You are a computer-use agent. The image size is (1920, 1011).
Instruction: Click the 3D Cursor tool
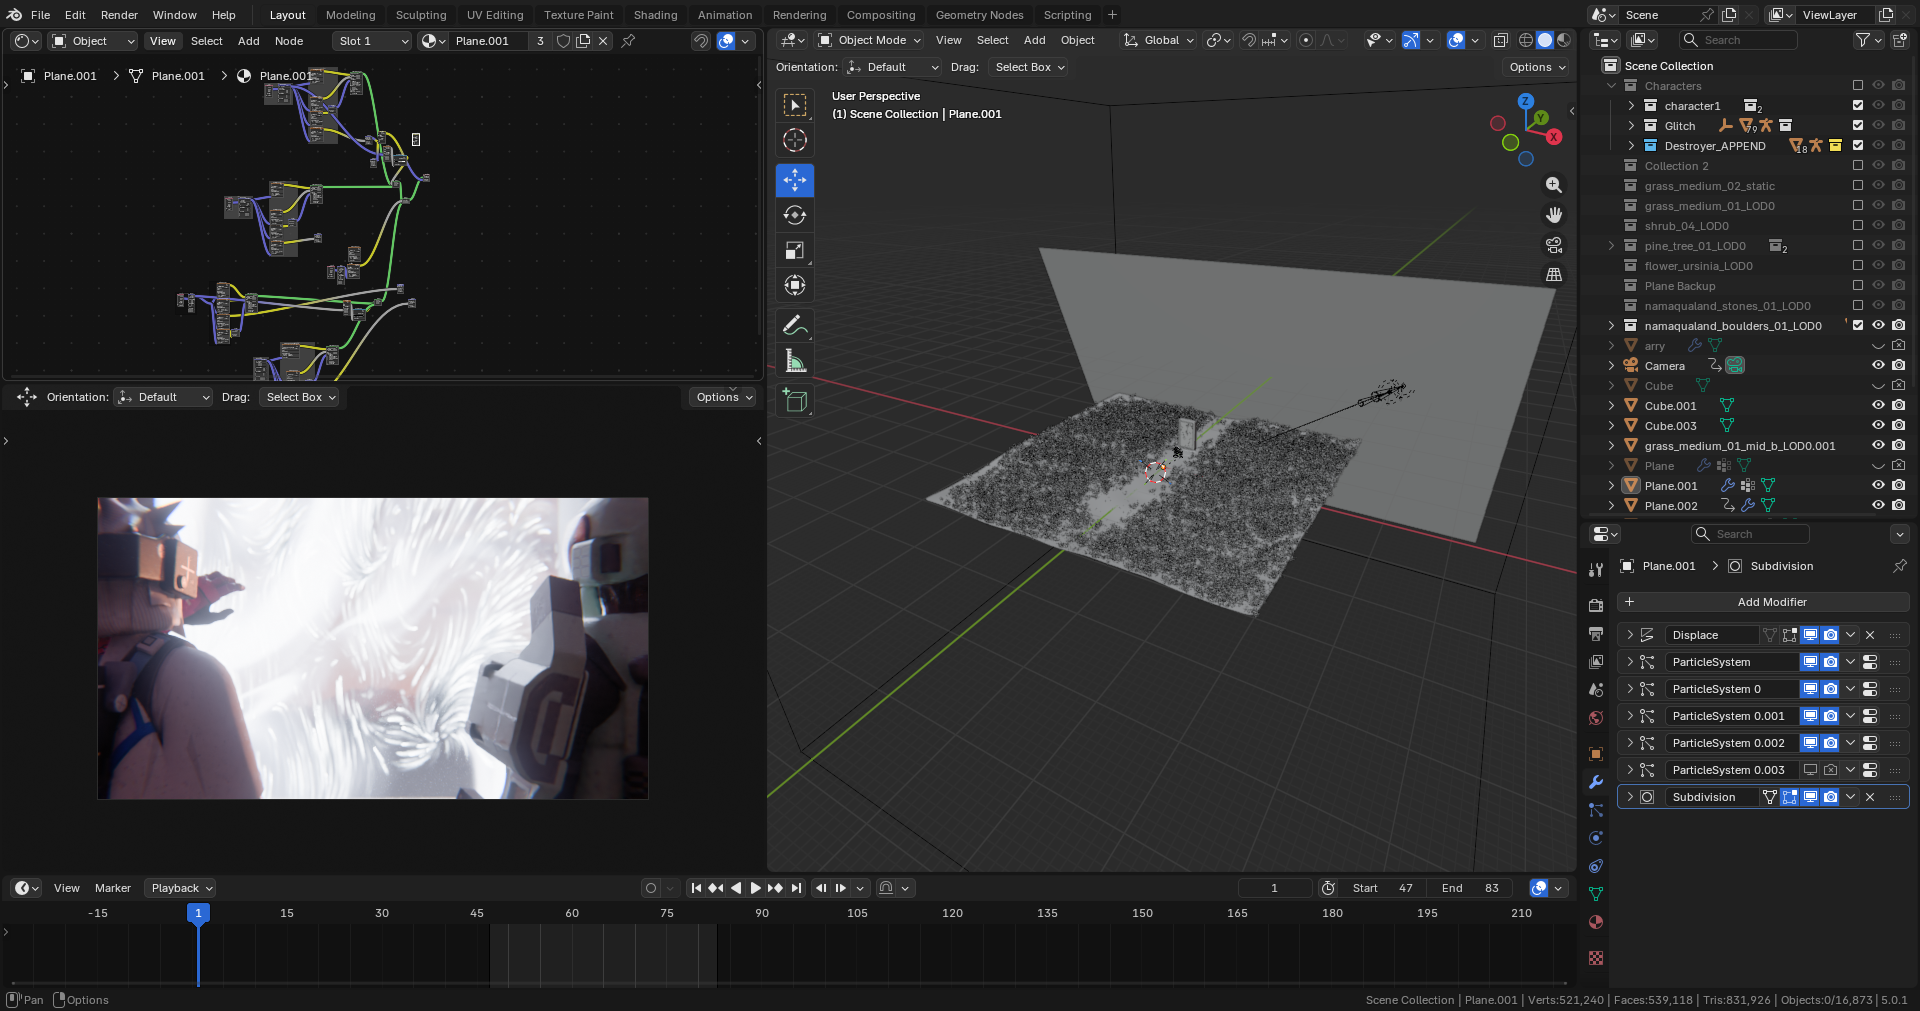coord(795,140)
